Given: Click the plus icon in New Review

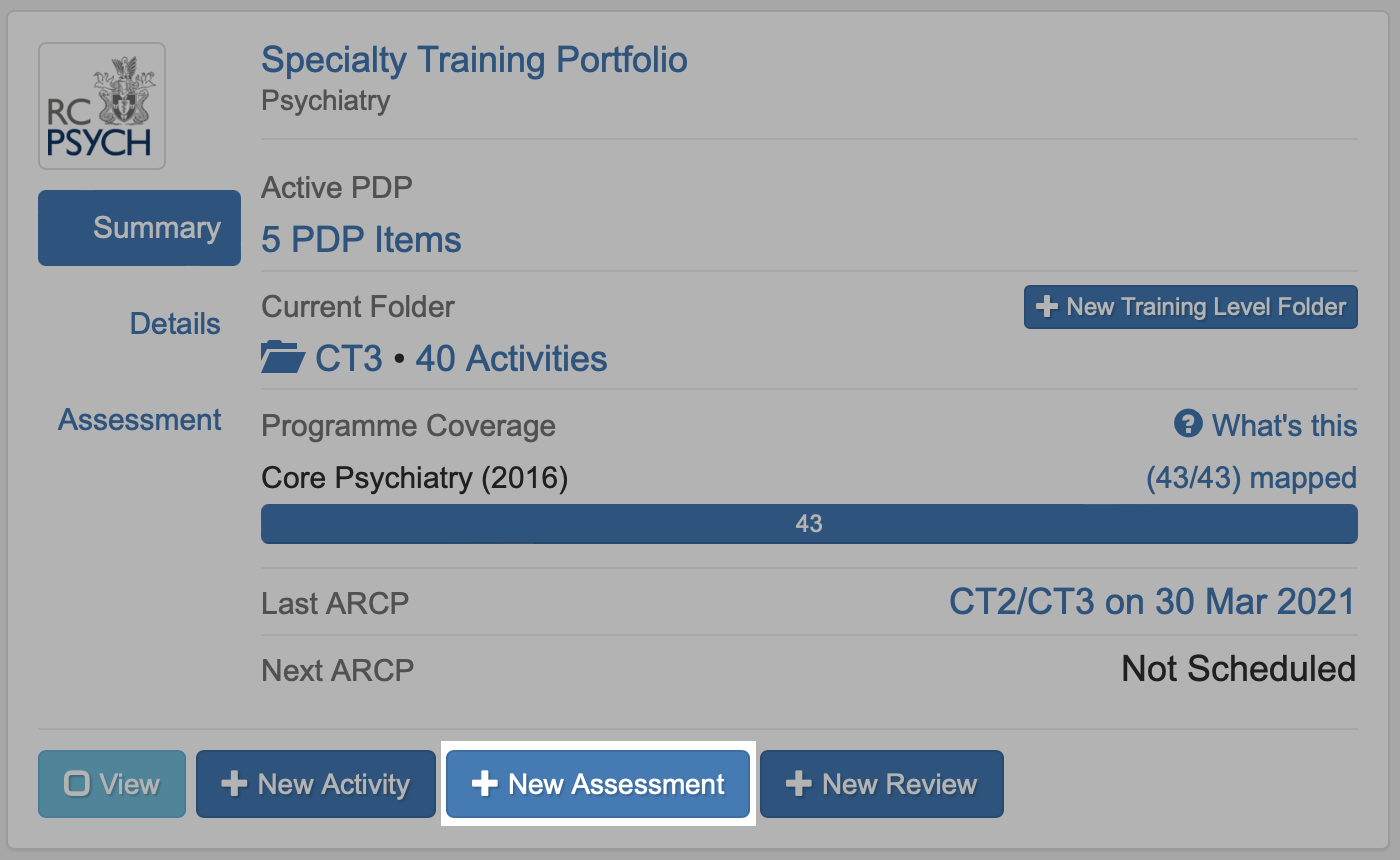Looking at the screenshot, I should click(x=798, y=784).
